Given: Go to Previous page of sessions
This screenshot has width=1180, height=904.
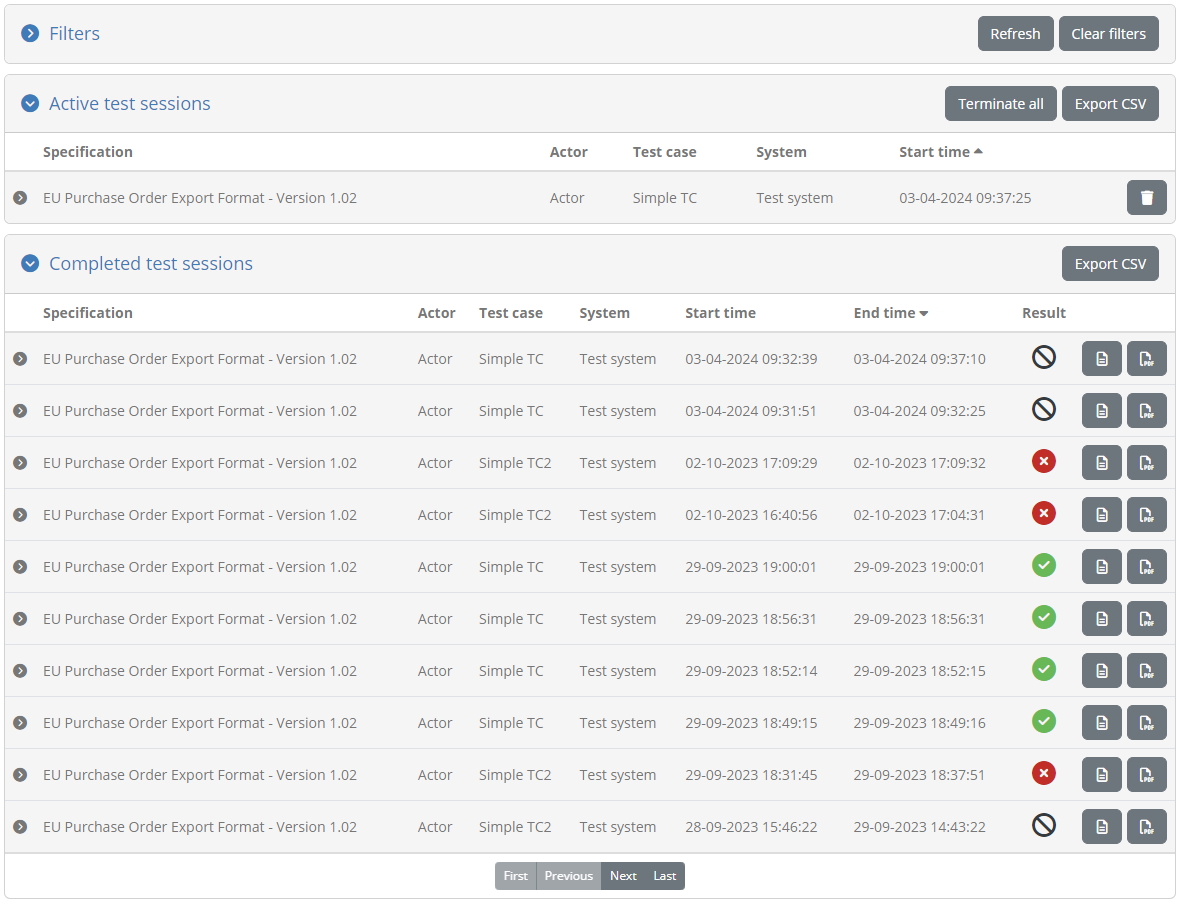Looking at the screenshot, I should point(568,876).
